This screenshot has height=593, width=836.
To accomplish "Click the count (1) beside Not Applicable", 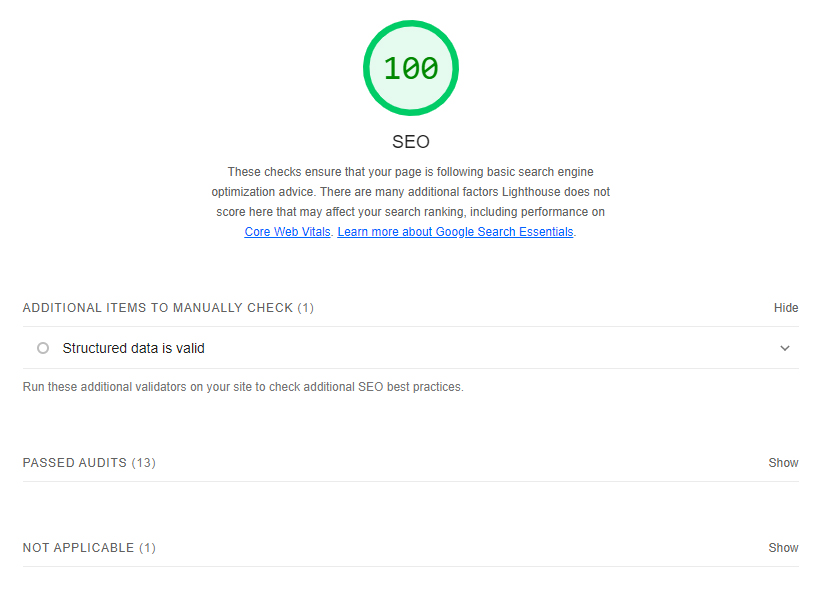I will coord(147,548).
